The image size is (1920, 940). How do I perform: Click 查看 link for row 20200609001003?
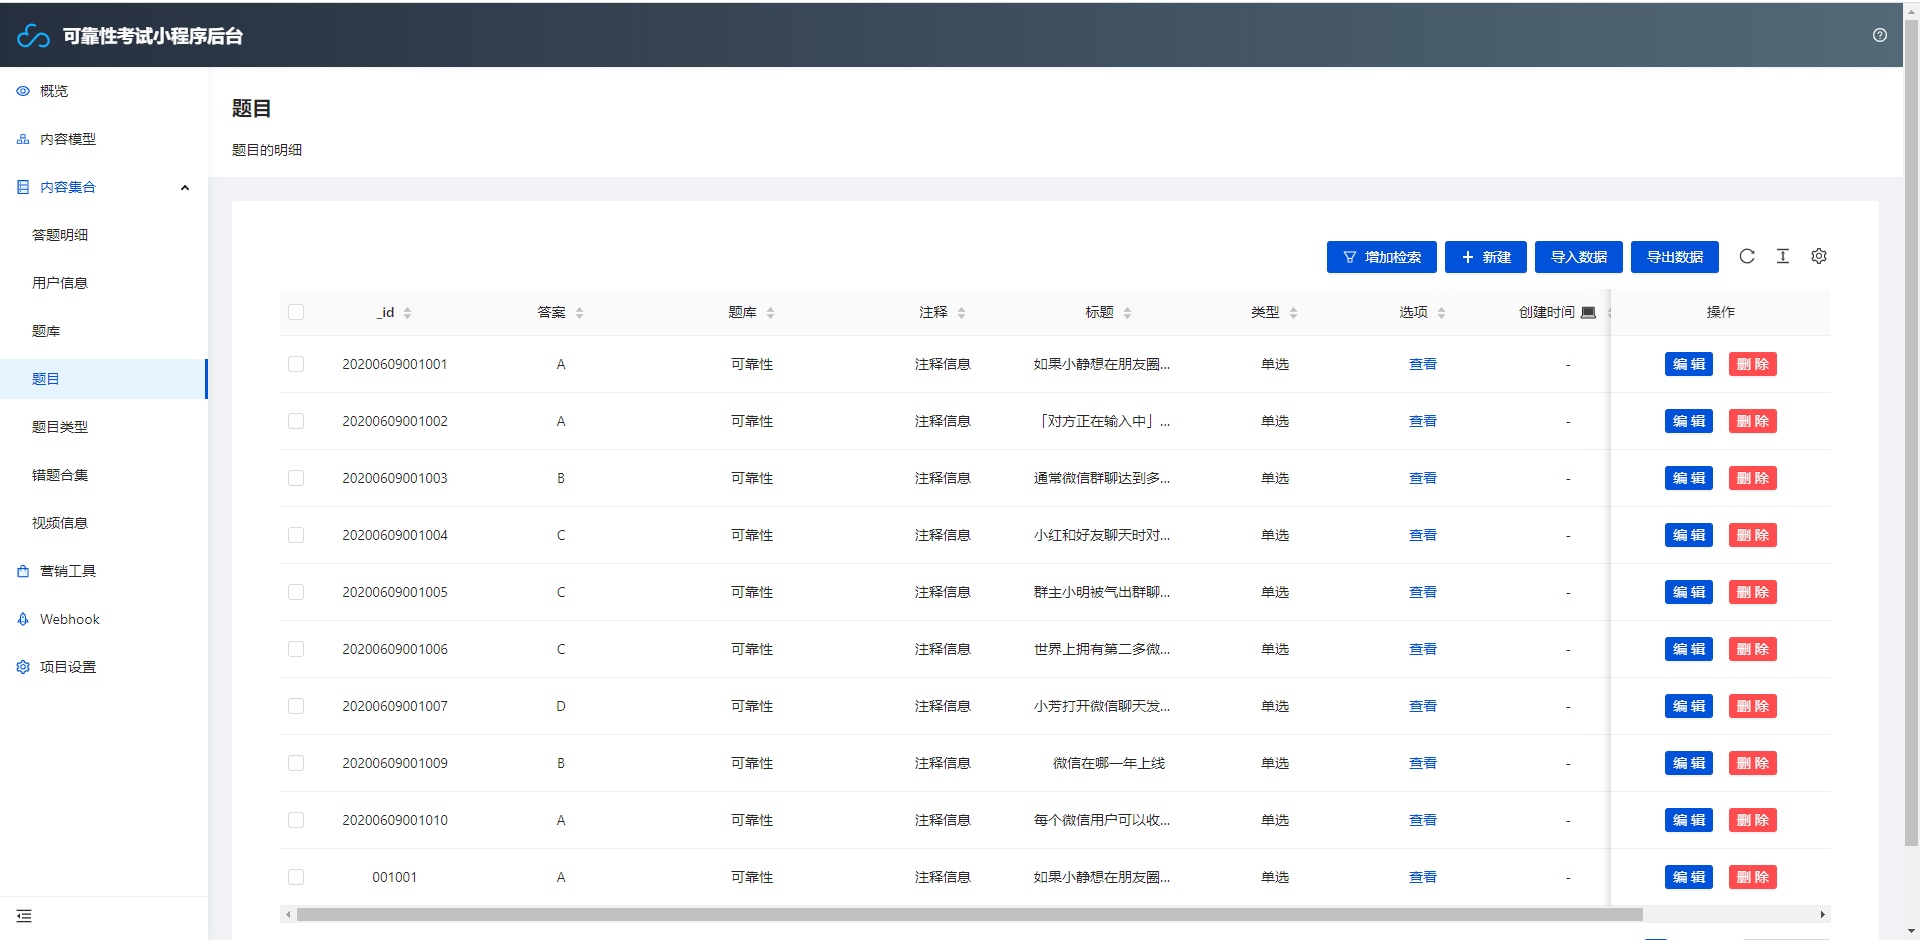coord(1423,478)
